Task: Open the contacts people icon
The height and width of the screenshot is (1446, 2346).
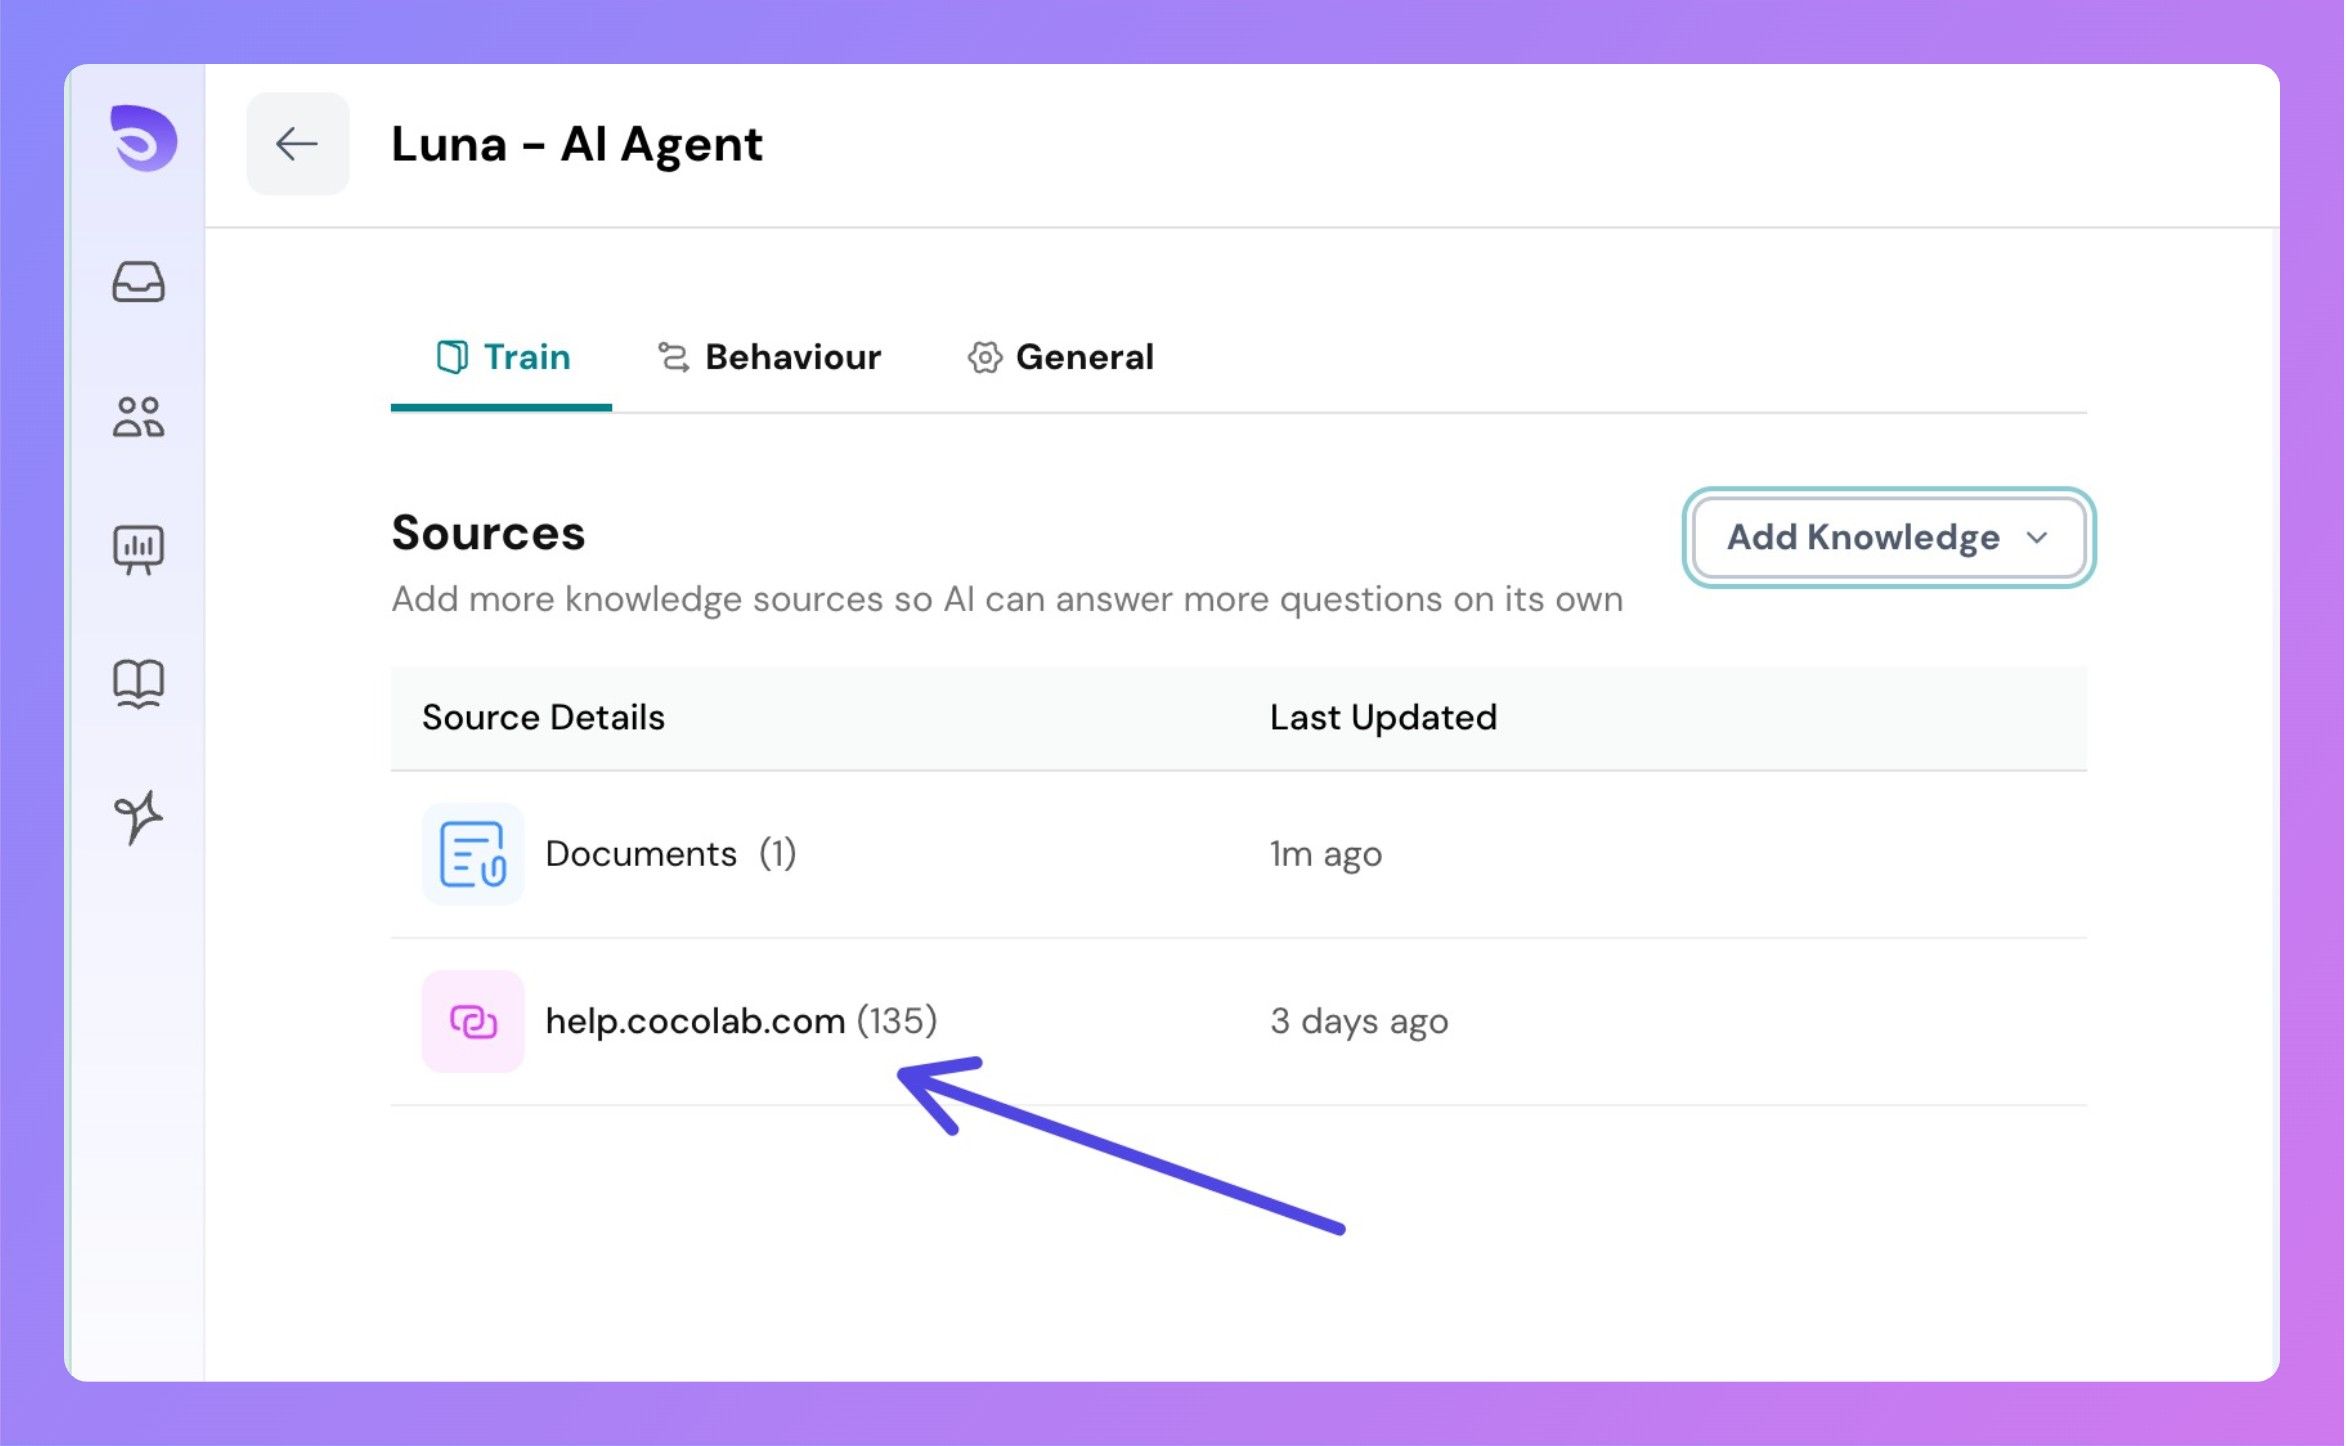Action: coord(138,416)
